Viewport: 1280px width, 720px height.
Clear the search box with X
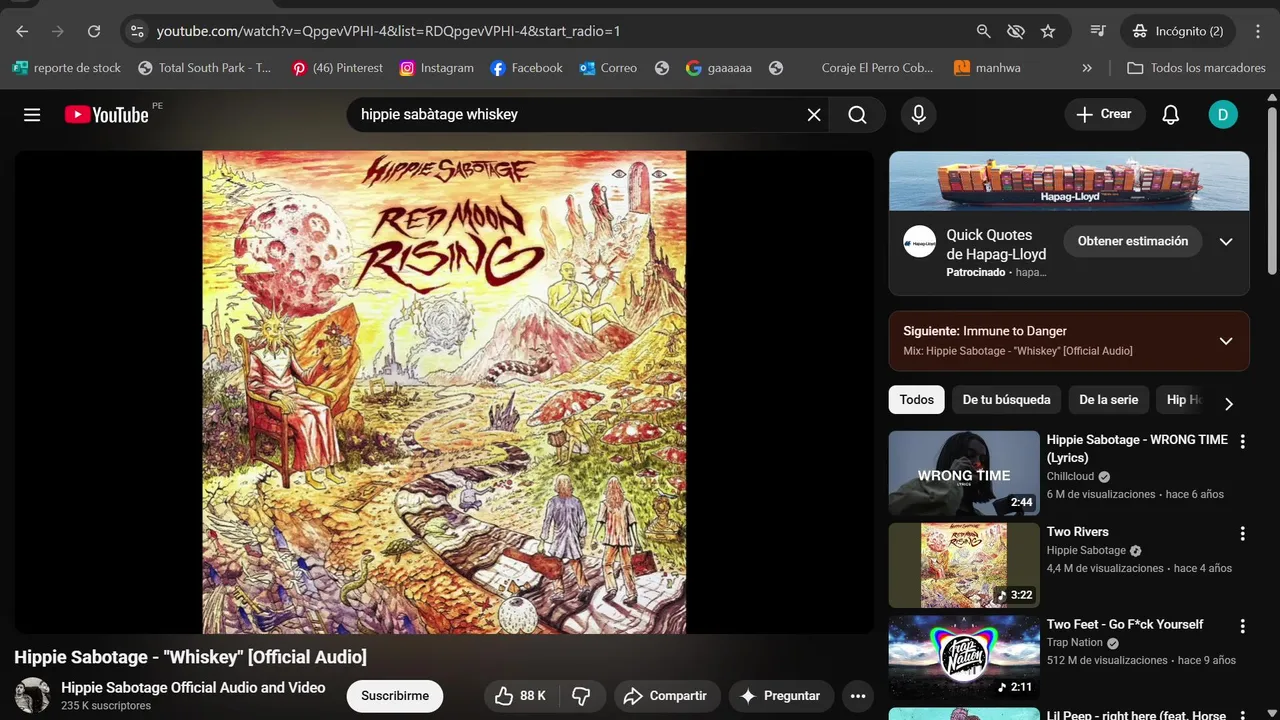tap(814, 115)
